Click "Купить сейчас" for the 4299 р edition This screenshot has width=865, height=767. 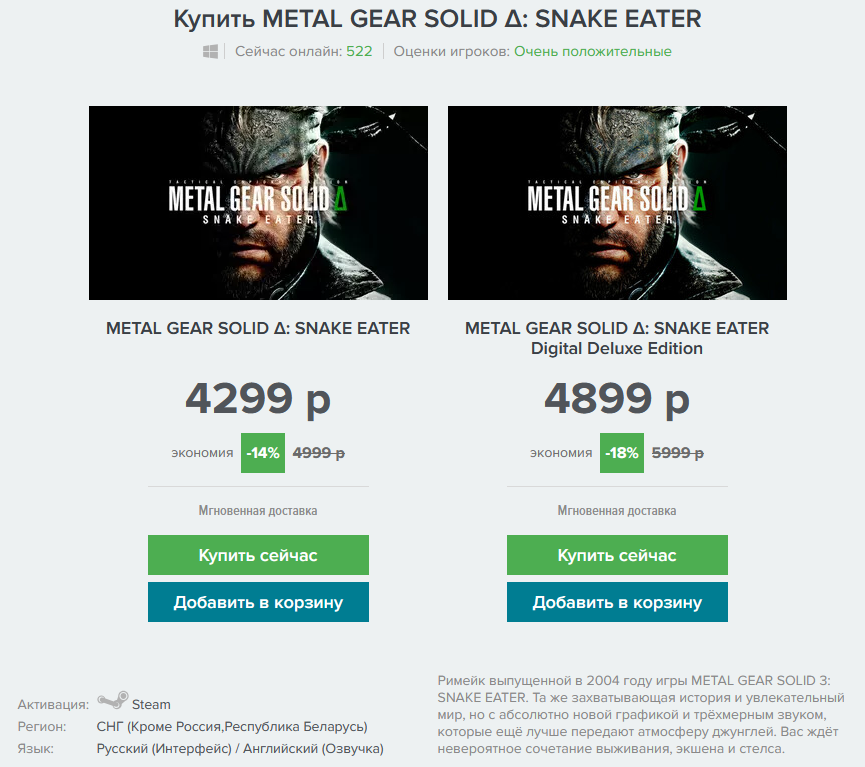[x=258, y=555]
